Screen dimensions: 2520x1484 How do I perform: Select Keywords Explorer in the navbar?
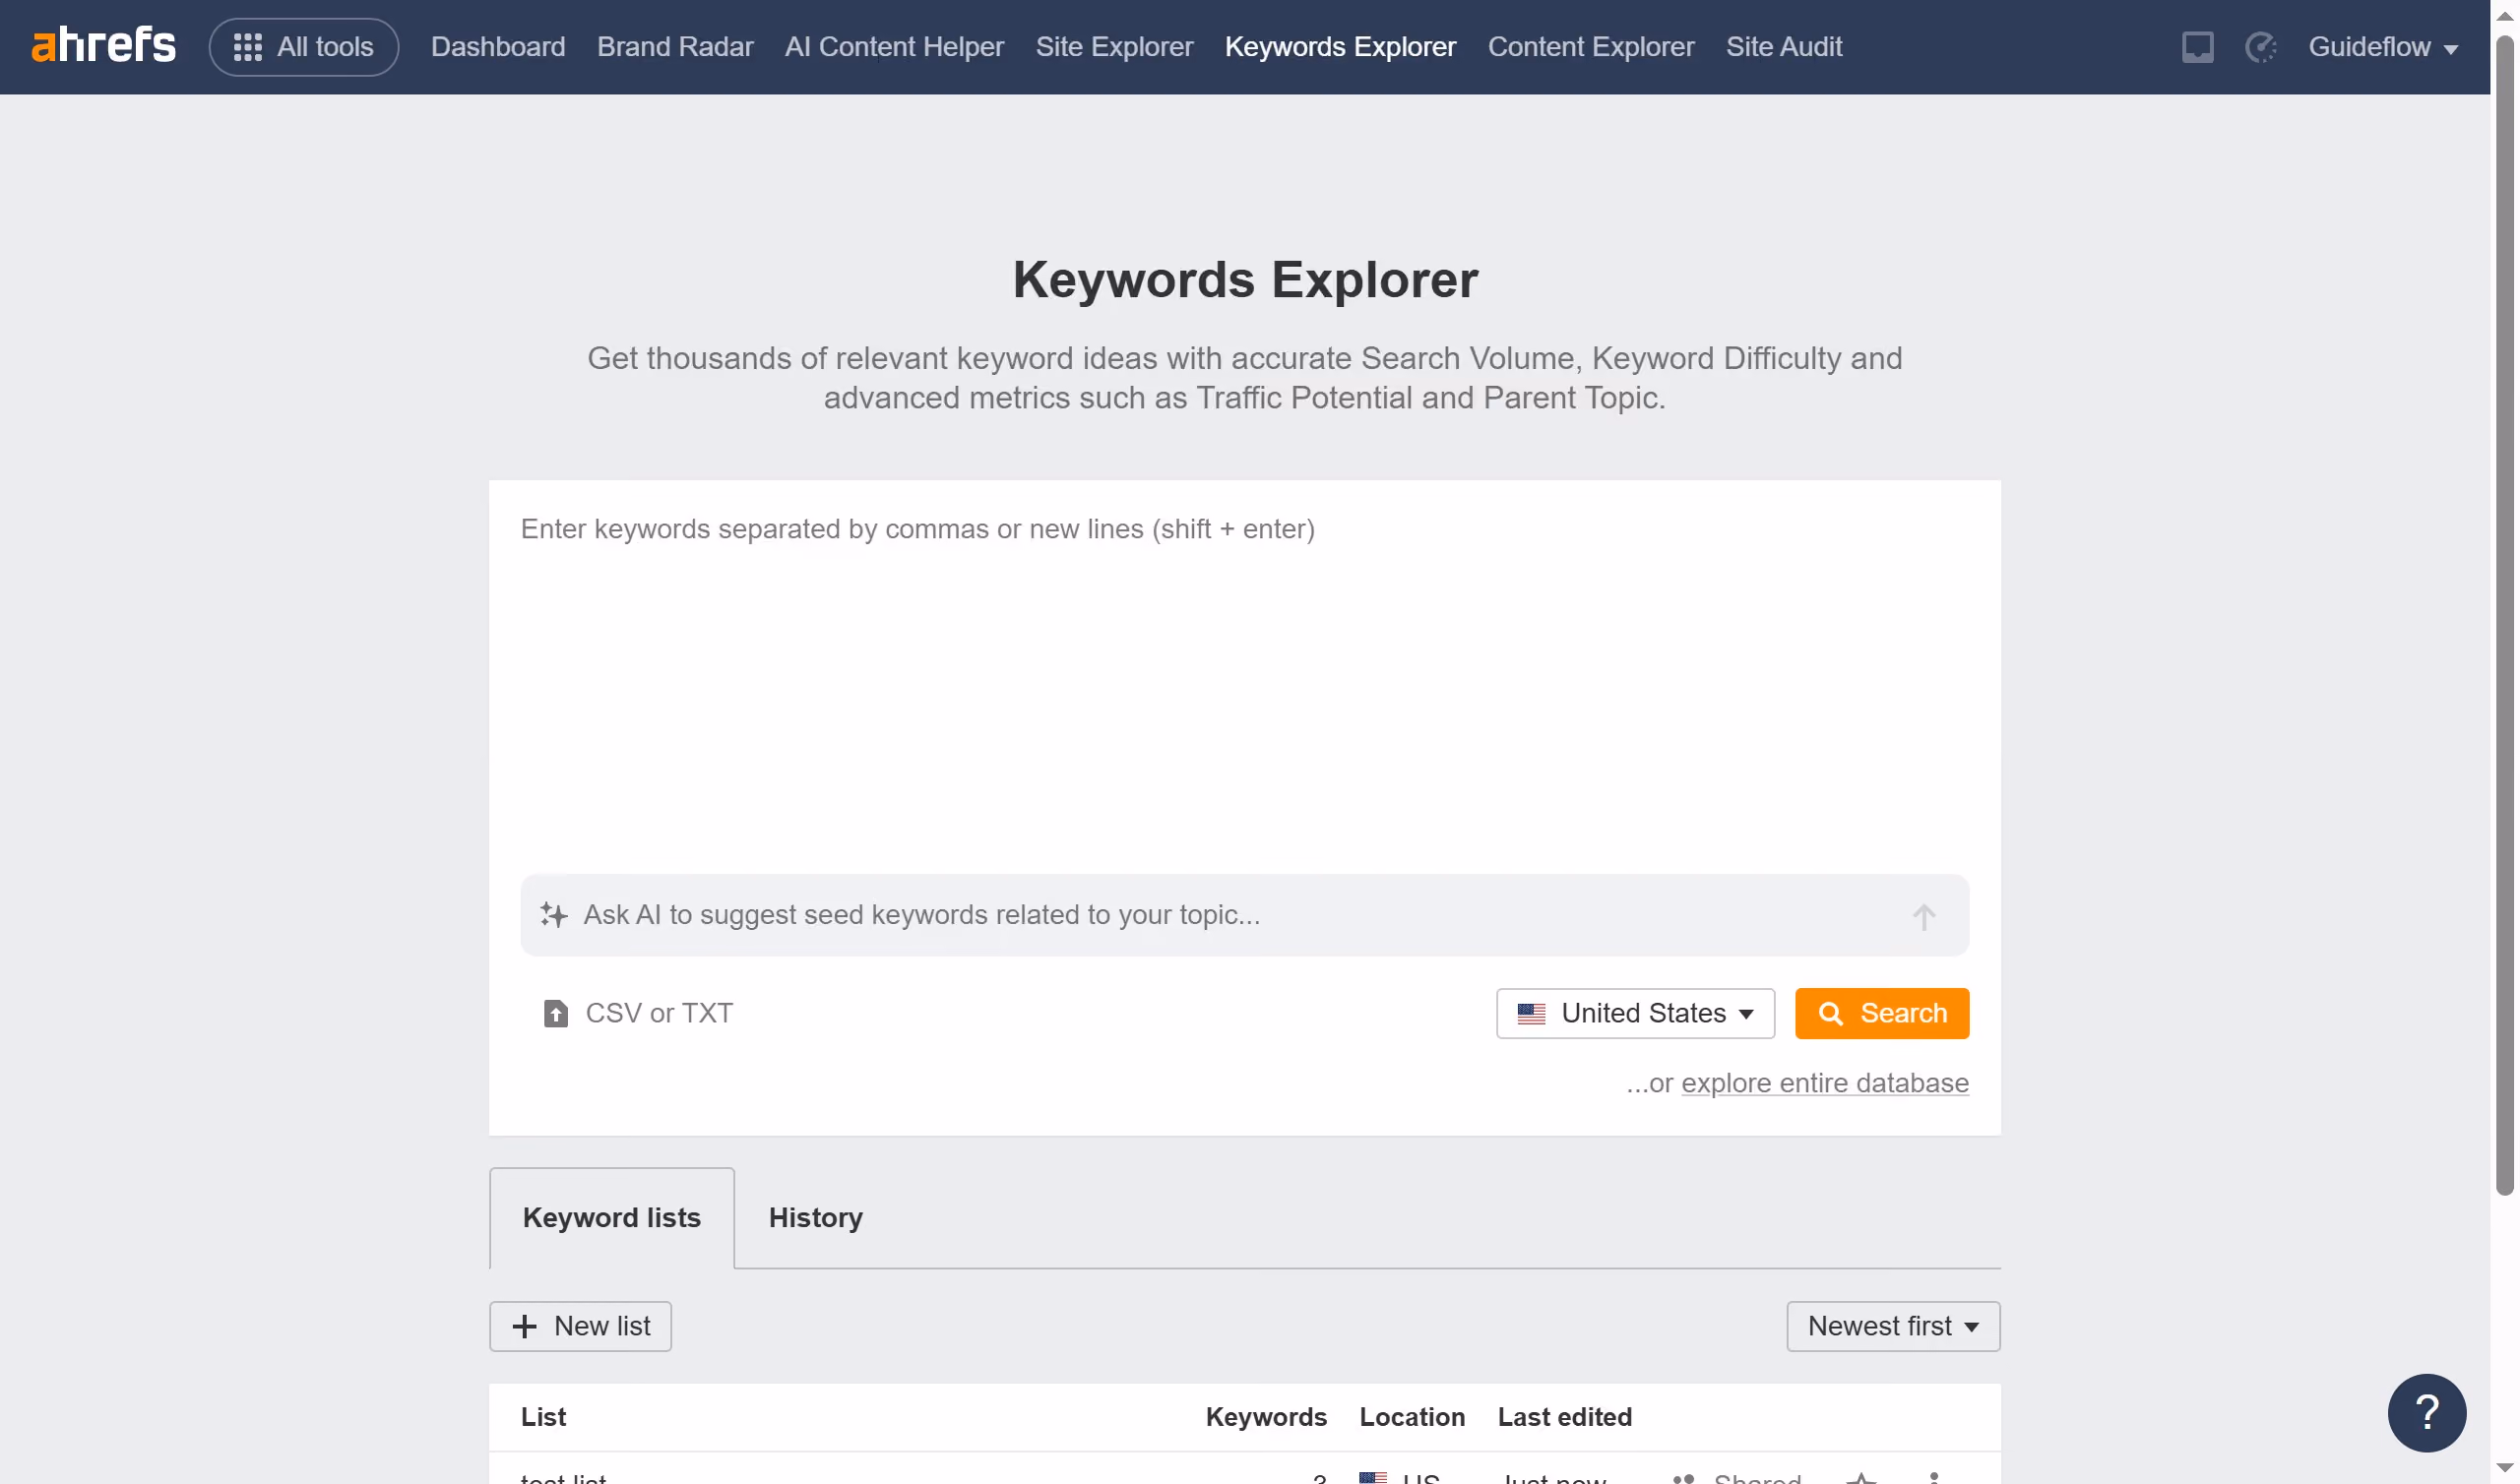(1340, 47)
